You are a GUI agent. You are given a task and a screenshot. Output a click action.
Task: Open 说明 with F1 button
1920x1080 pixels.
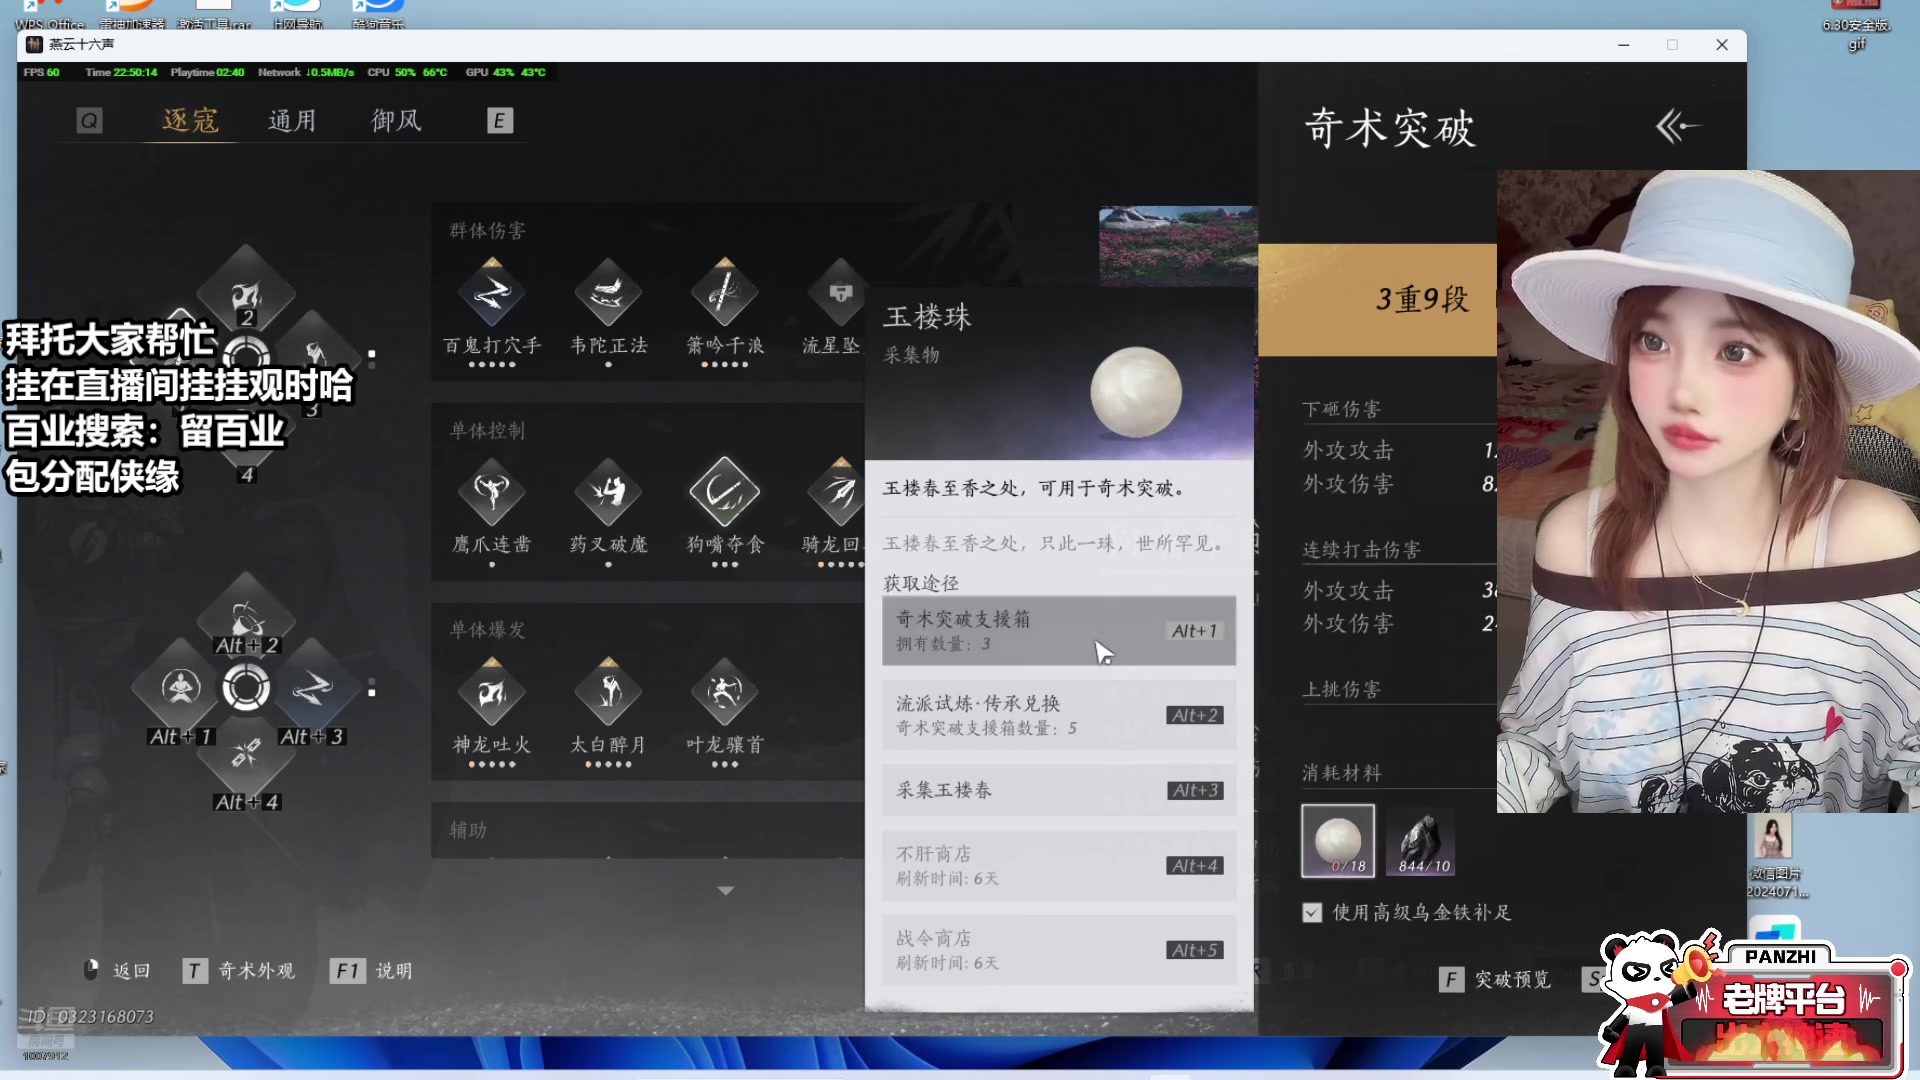(371, 971)
